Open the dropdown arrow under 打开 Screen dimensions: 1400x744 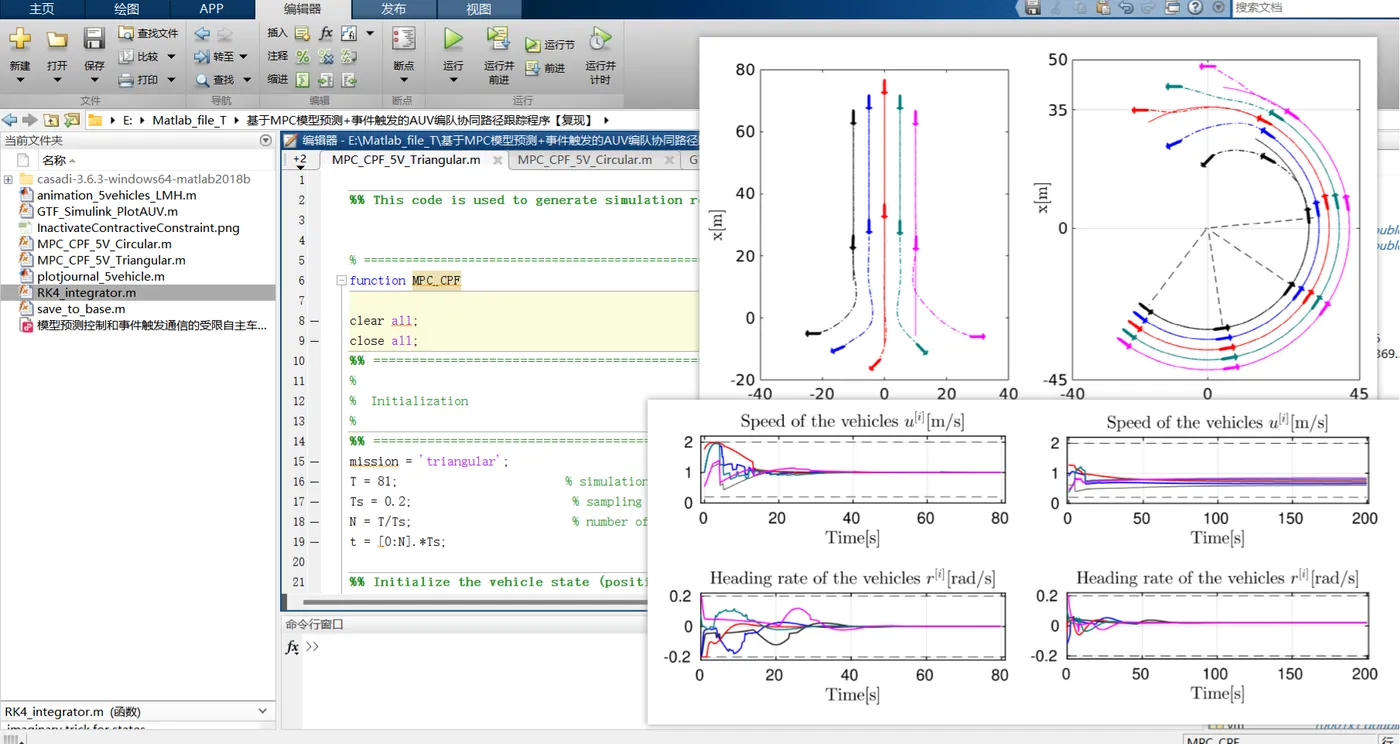[x=57, y=81]
